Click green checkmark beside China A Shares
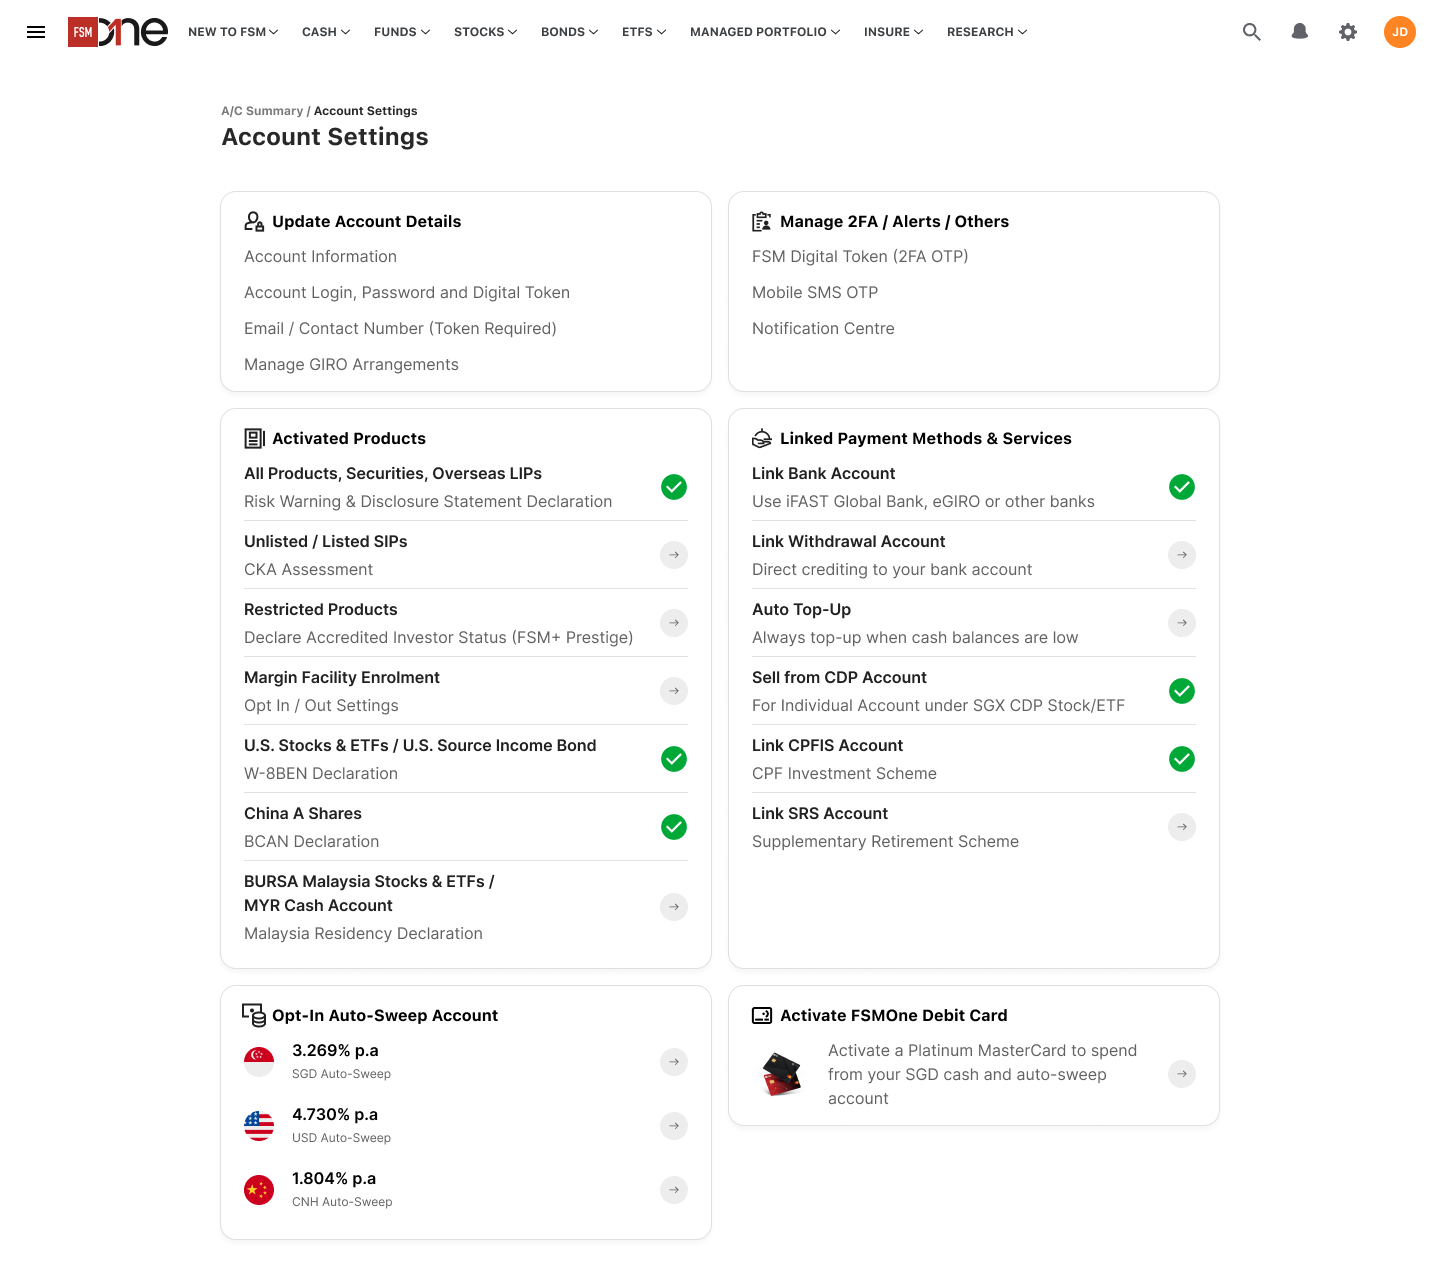 pos(674,827)
